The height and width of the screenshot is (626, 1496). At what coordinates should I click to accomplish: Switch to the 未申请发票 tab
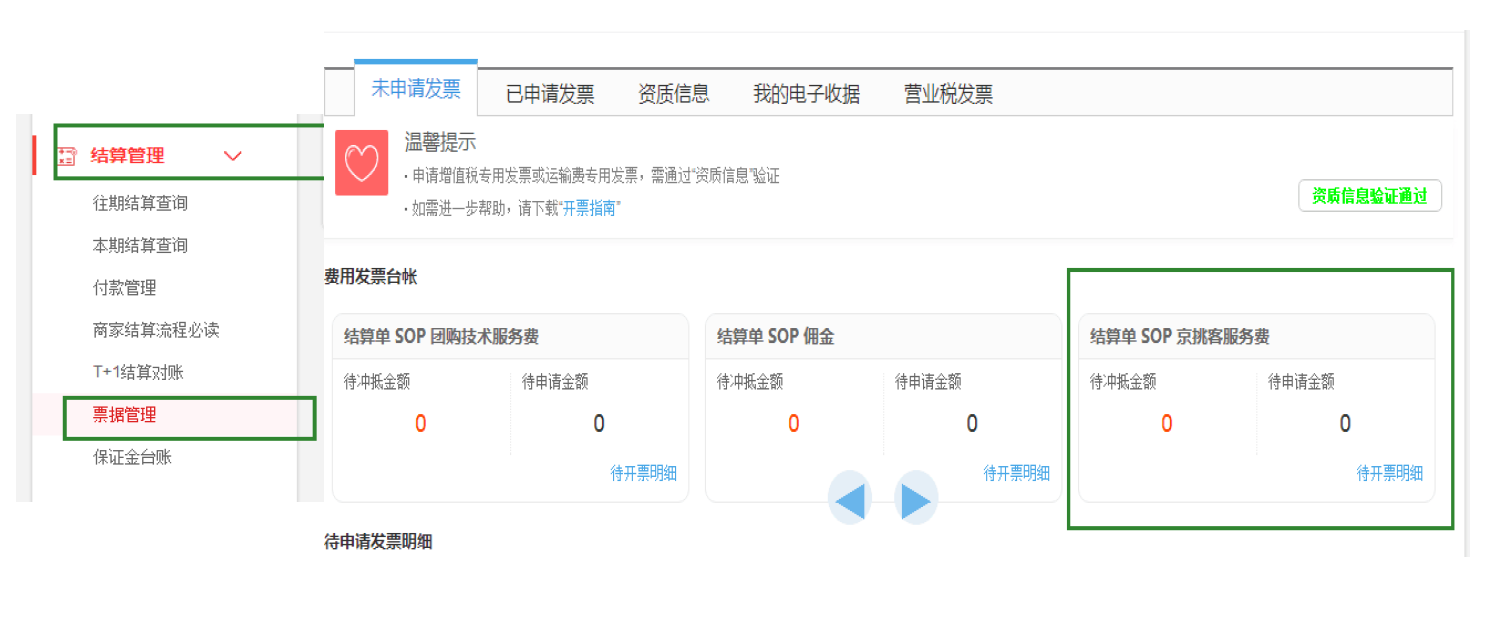(416, 89)
